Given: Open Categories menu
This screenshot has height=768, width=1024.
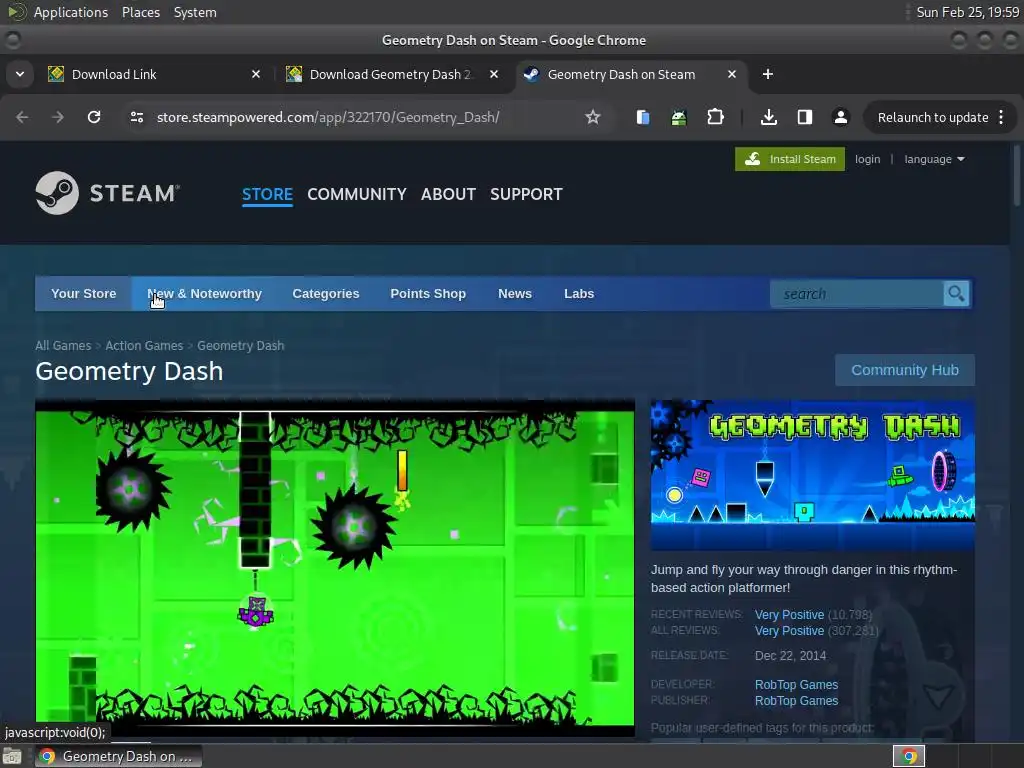Looking at the screenshot, I should [326, 294].
